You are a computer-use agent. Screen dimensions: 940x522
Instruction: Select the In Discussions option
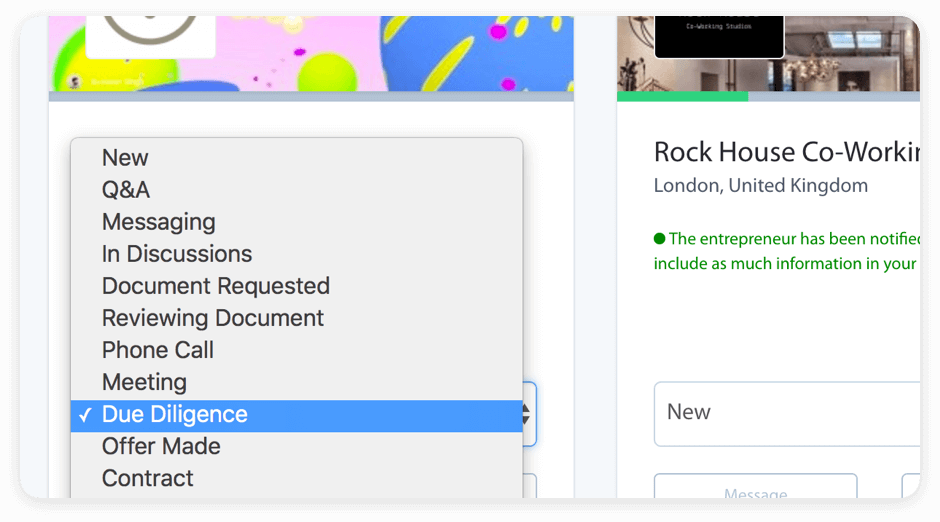[x=177, y=254]
